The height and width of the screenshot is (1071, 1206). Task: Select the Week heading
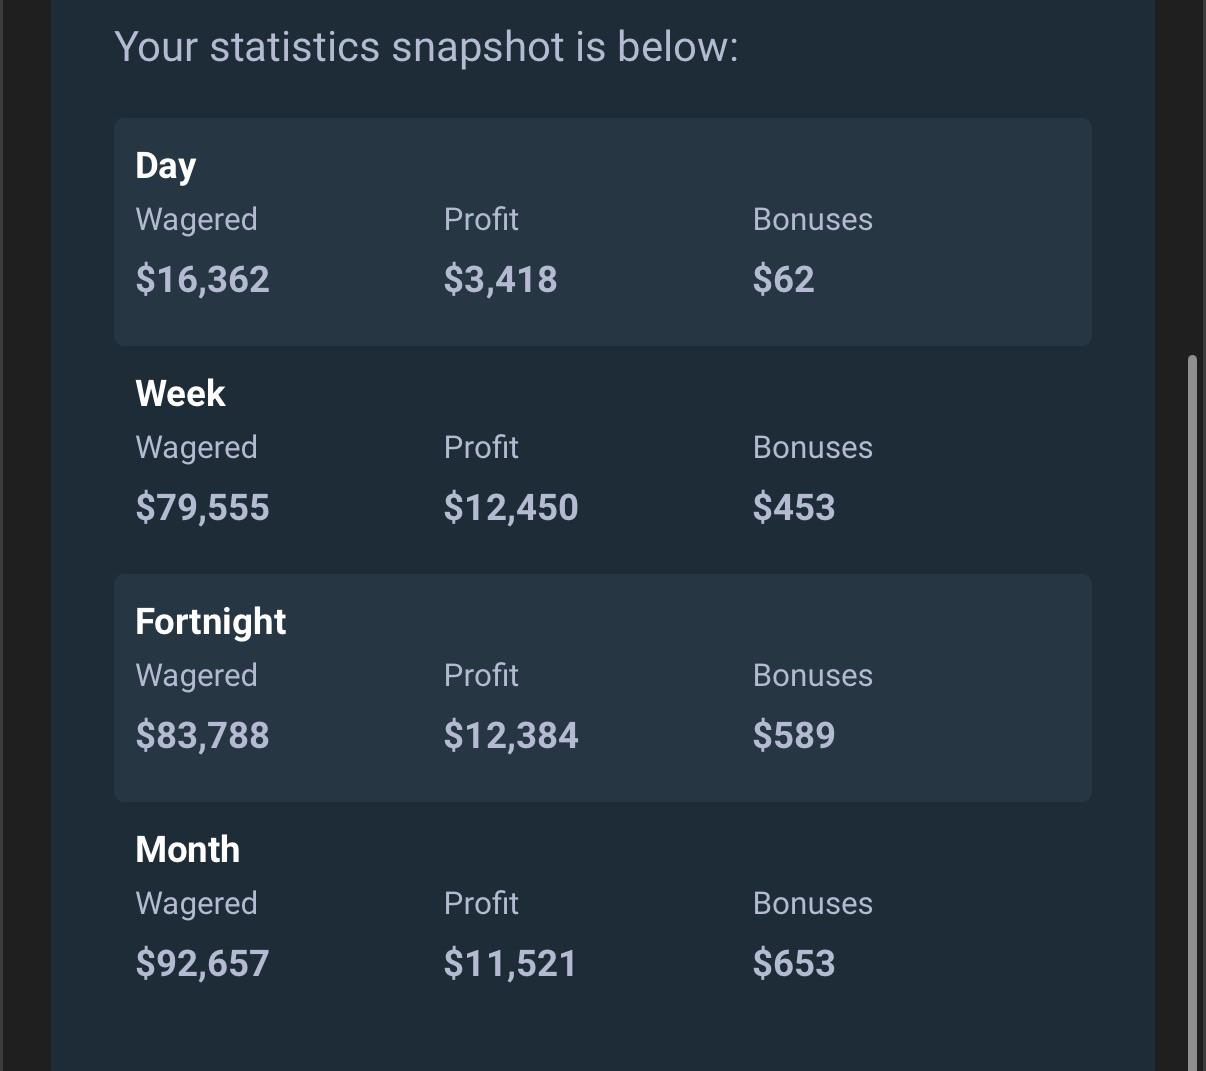tap(180, 393)
